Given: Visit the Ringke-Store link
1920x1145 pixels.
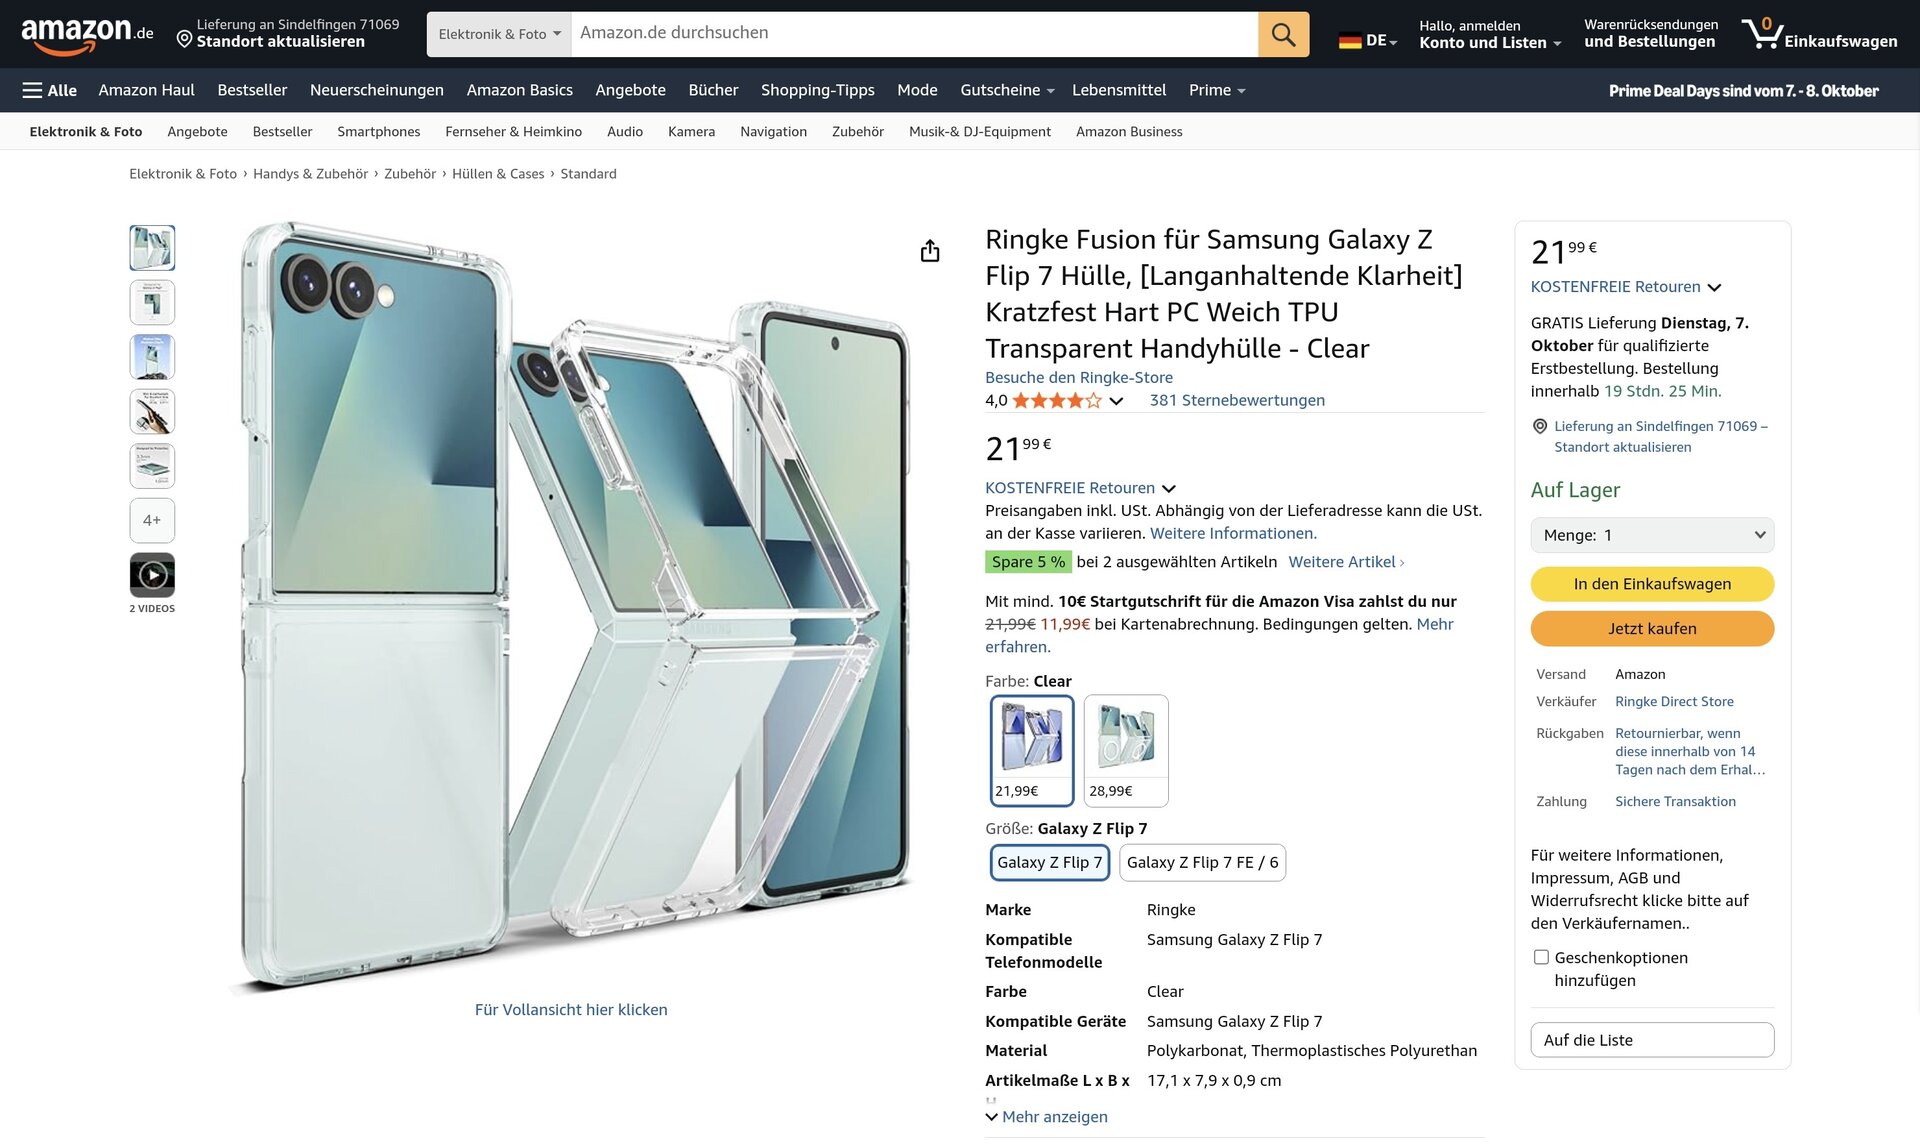Looking at the screenshot, I should pyautogui.click(x=1078, y=377).
